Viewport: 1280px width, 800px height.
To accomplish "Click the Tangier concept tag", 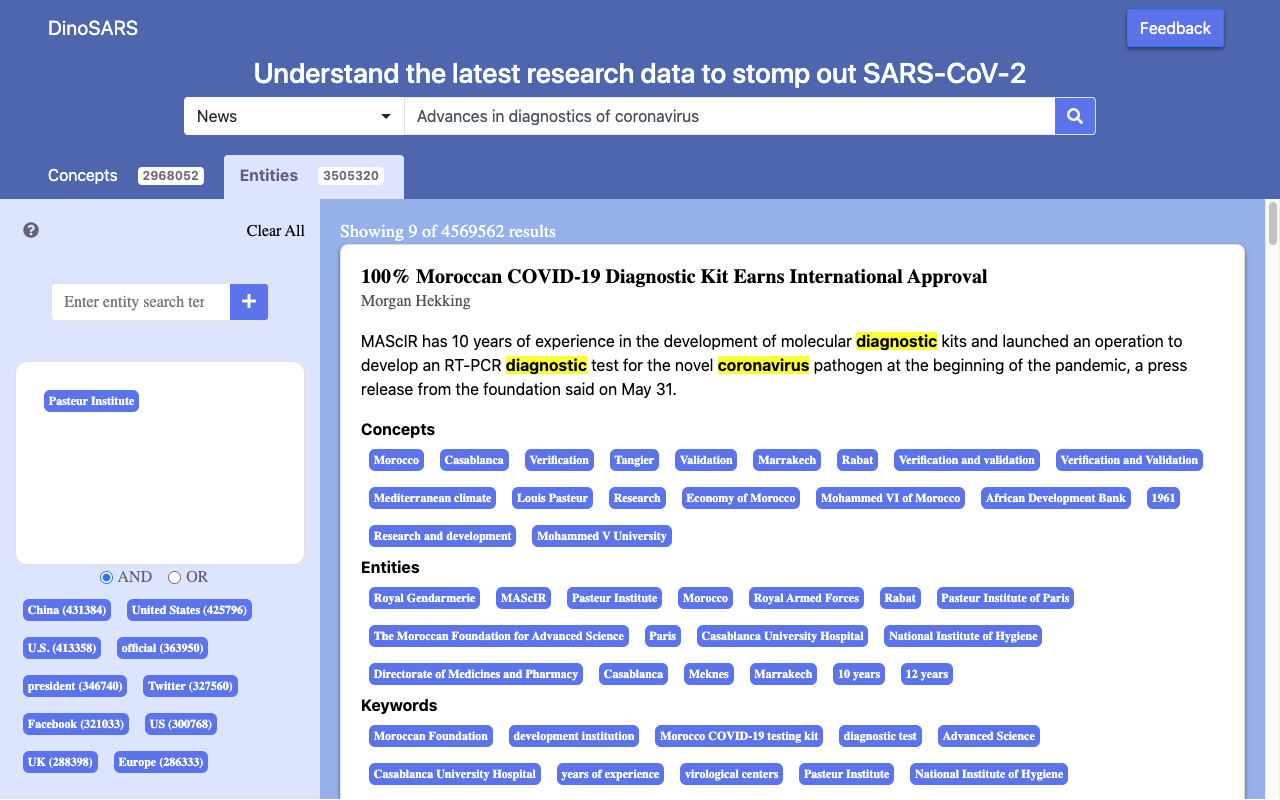I will pyautogui.click(x=634, y=460).
